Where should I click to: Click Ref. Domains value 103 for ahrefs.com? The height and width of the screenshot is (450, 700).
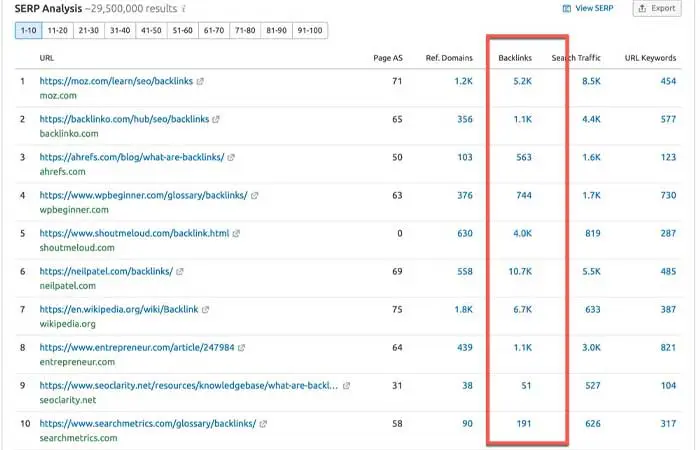point(465,157)
